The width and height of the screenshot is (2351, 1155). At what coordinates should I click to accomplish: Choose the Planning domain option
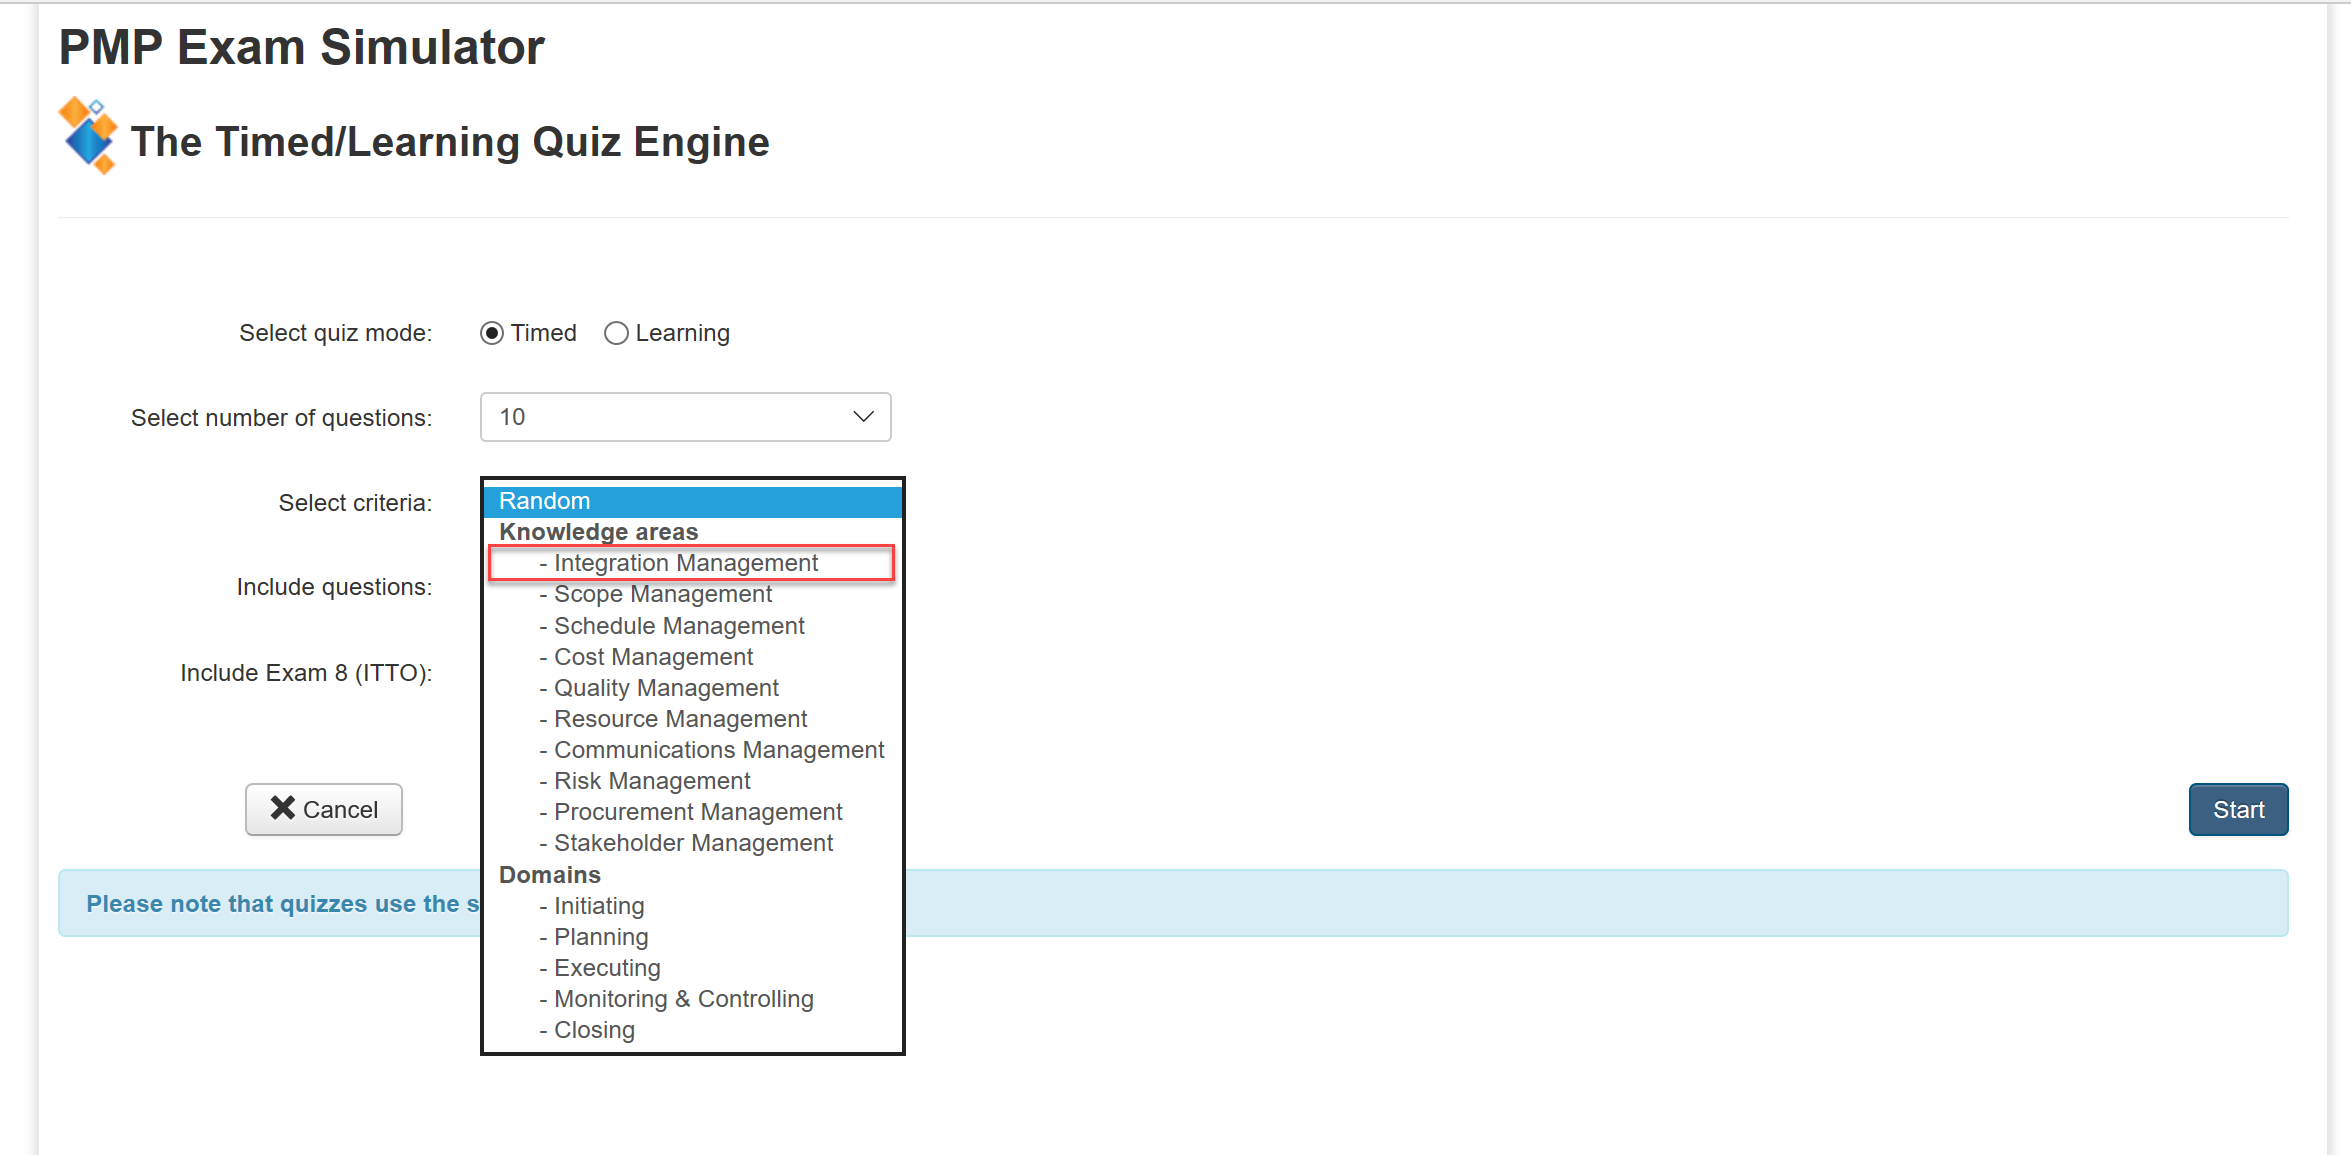tap(693, 937)
